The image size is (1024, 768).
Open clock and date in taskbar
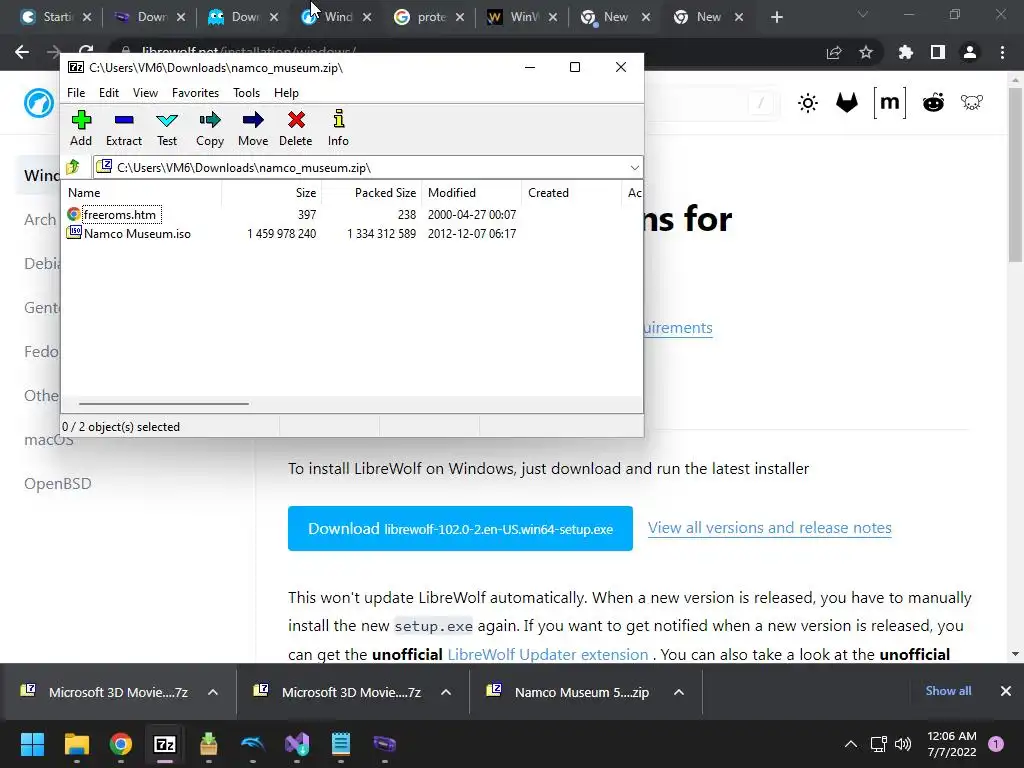tap(952, 744)
